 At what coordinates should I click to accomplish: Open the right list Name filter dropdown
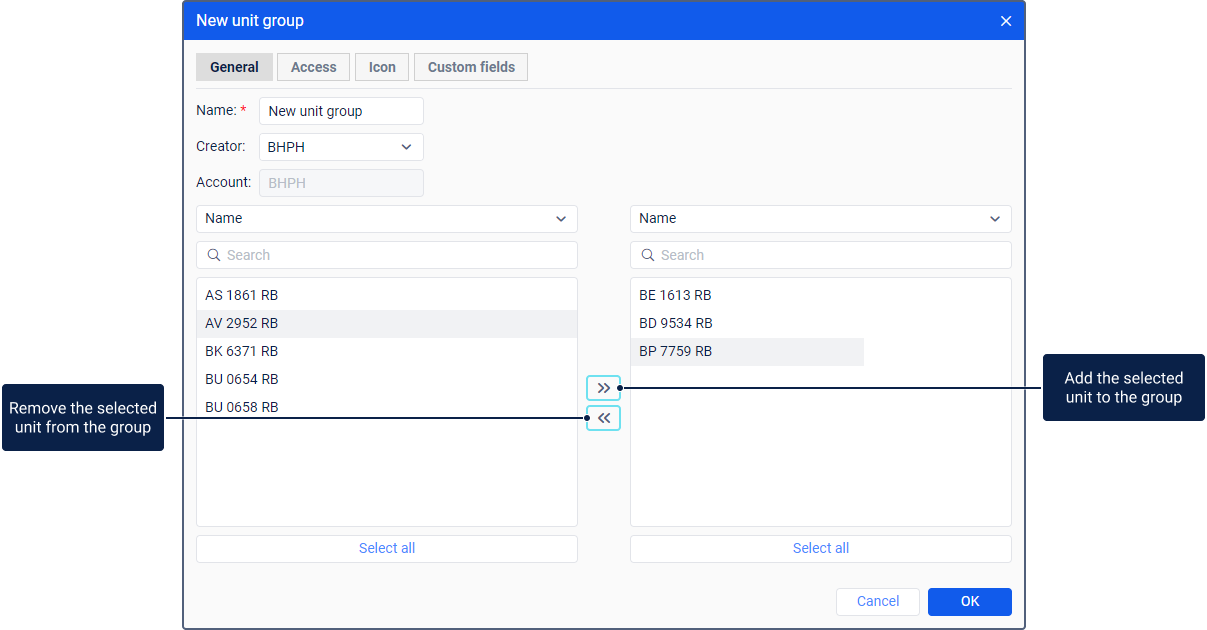[821, 219]
